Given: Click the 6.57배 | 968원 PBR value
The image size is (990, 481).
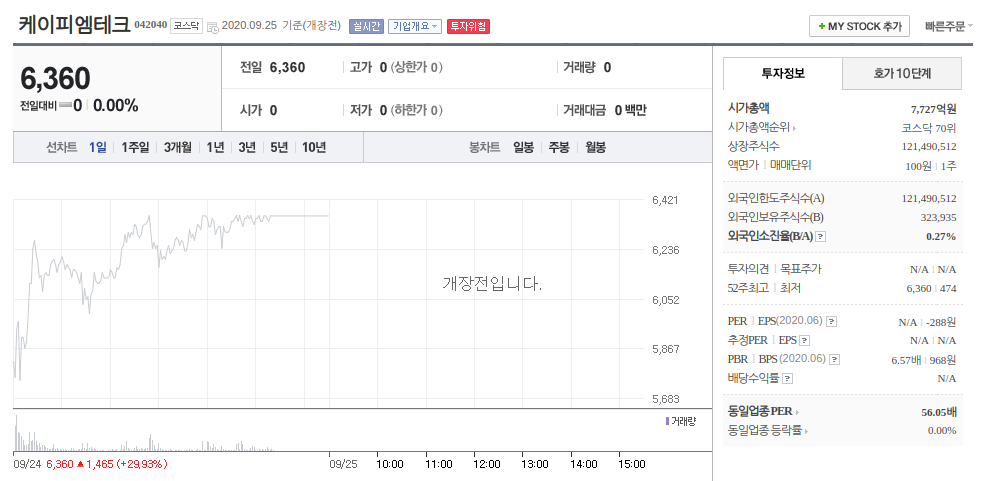Looking at the screenshot, I should coord(923,360).
